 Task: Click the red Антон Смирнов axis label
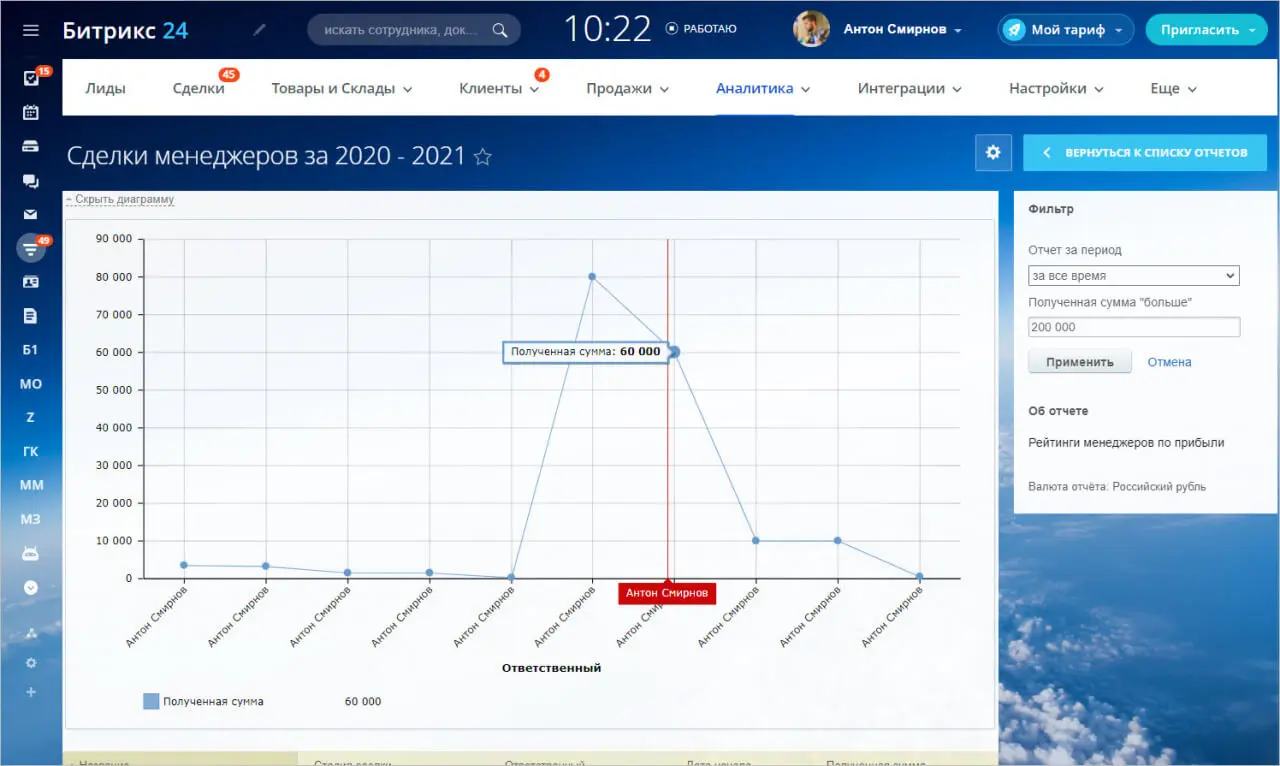point(667,593)
